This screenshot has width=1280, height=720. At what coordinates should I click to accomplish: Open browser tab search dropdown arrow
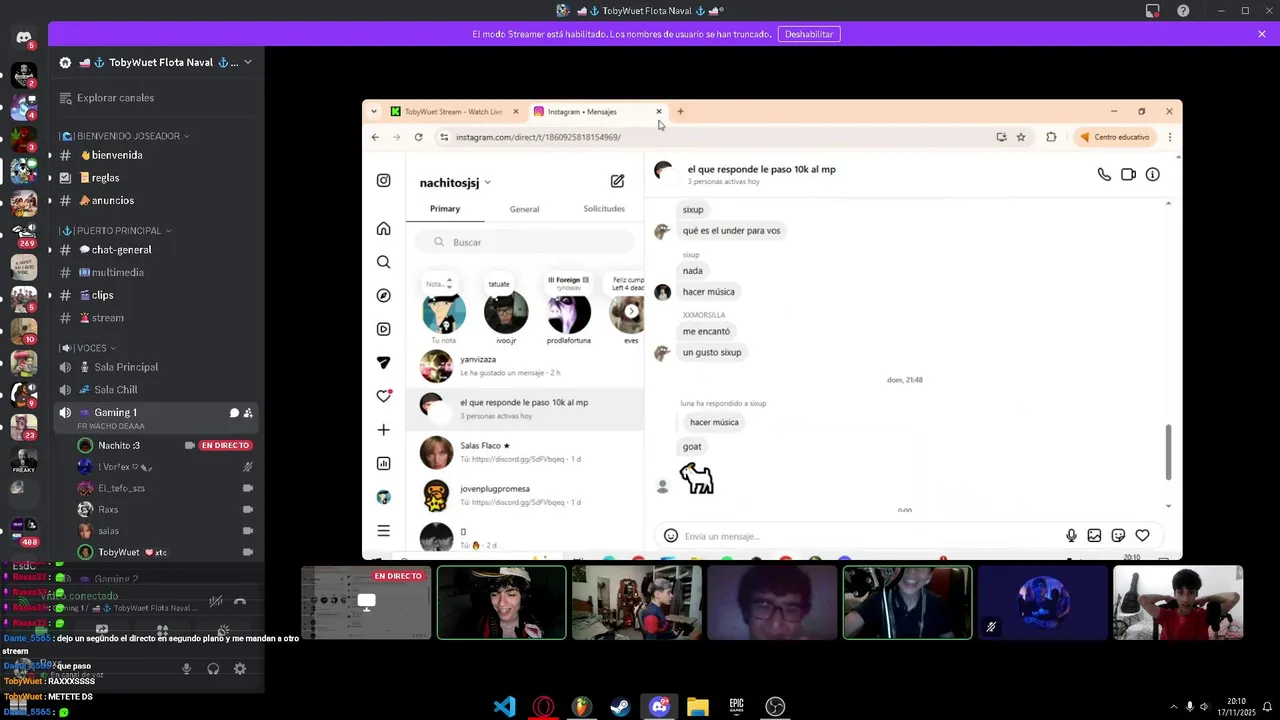(x=373, y=111)
